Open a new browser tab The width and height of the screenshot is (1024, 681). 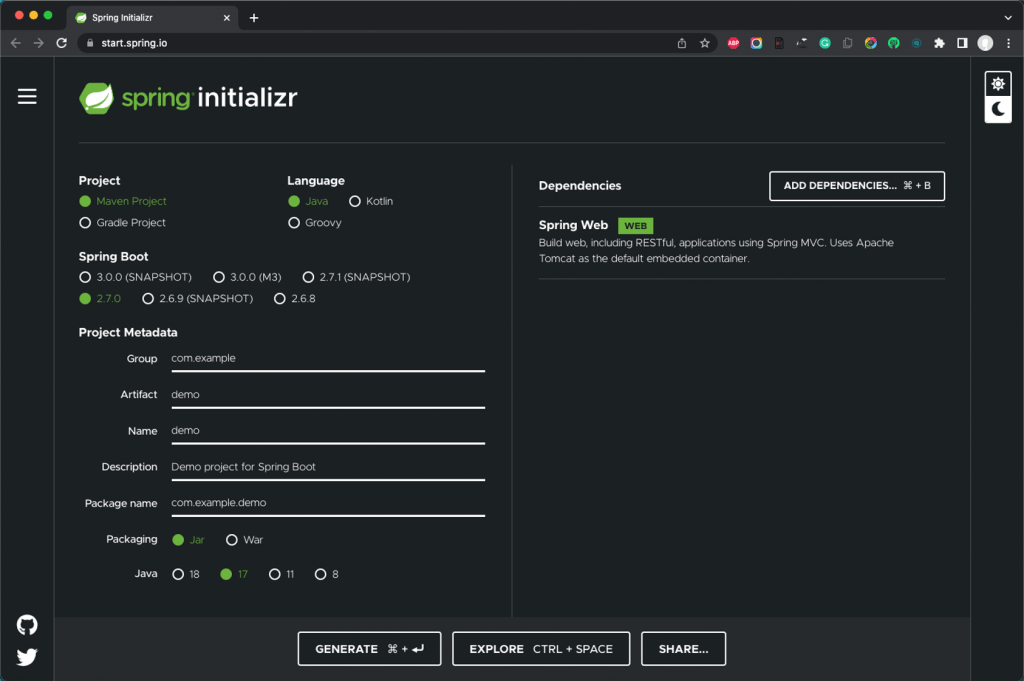pos(254,18)
